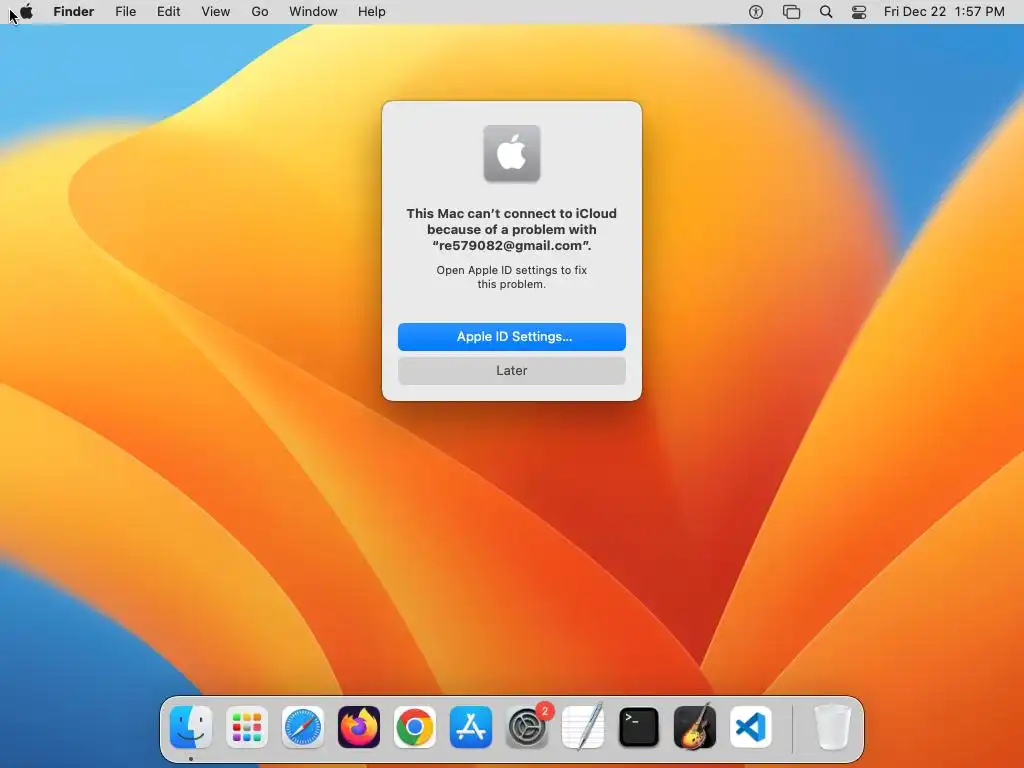Click "Open Apple ID settings to fix" text
The width and height of the screenshot is (1024, 768).
[x=512, y=270]
